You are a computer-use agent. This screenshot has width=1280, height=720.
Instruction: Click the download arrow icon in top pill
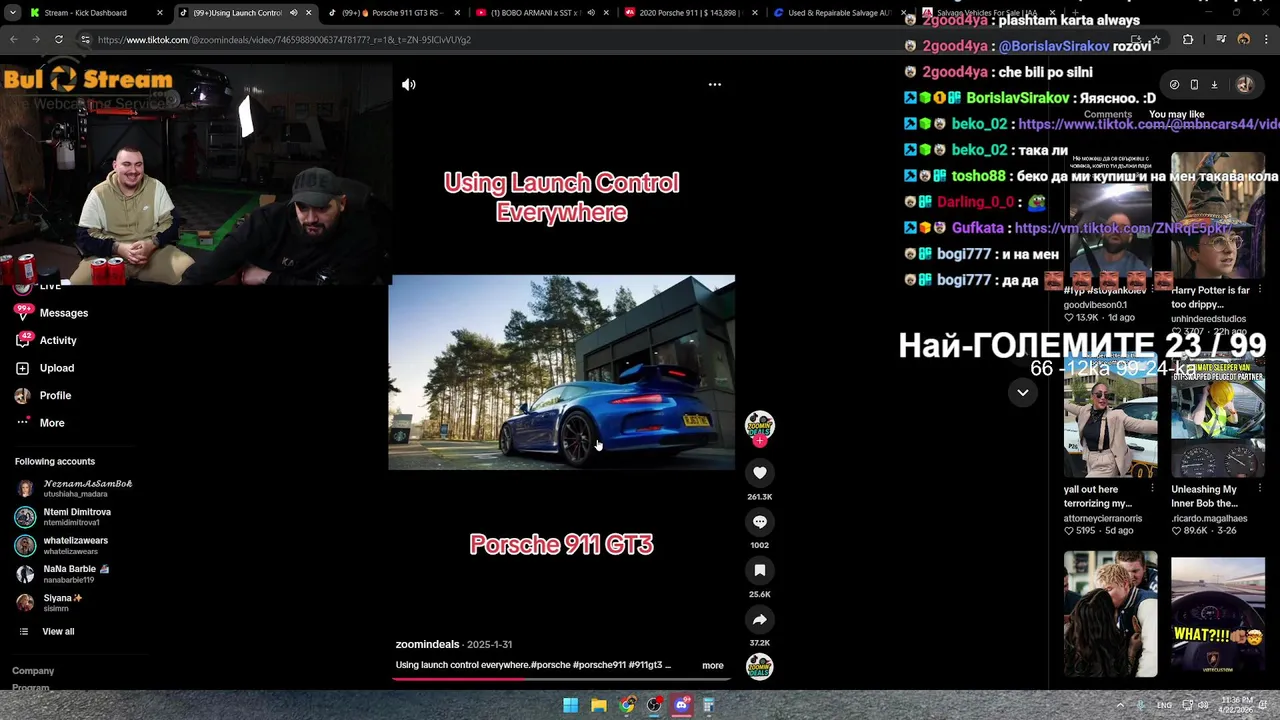(1214, 85)
